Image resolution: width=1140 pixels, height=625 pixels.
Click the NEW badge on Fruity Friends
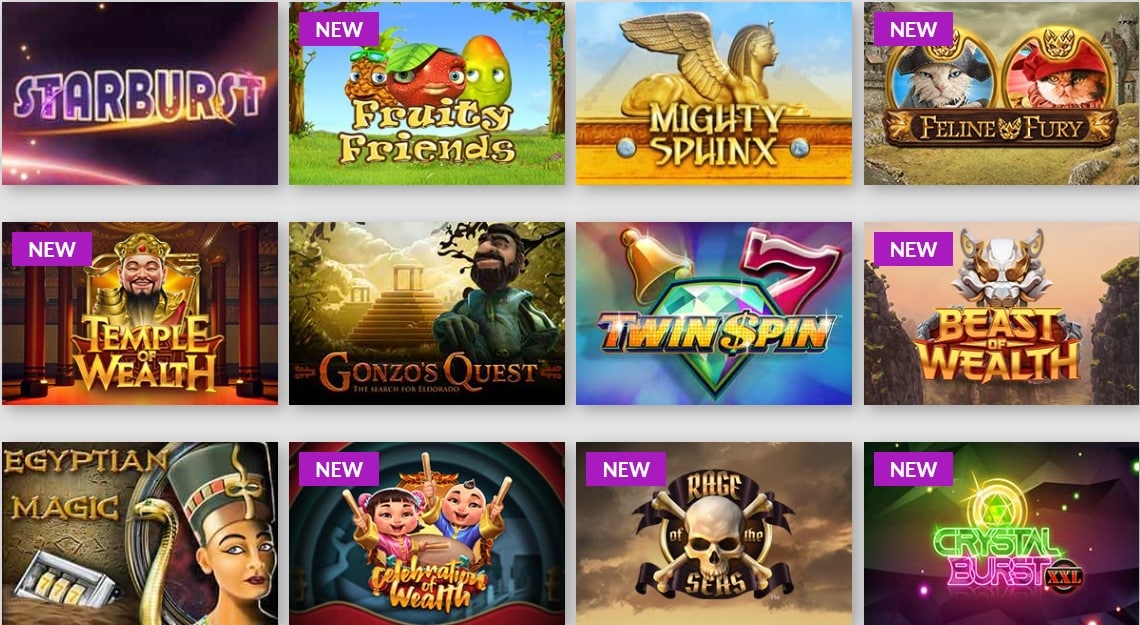(x=339, y=29)
